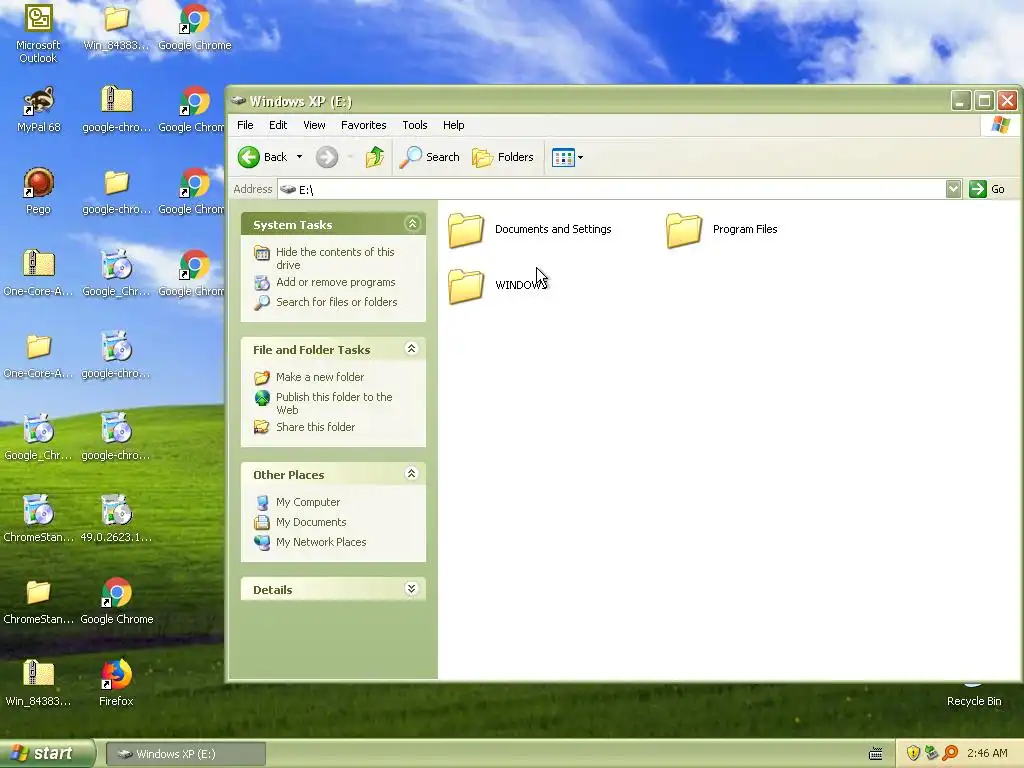Go up one folder level

tap(375, 157)
